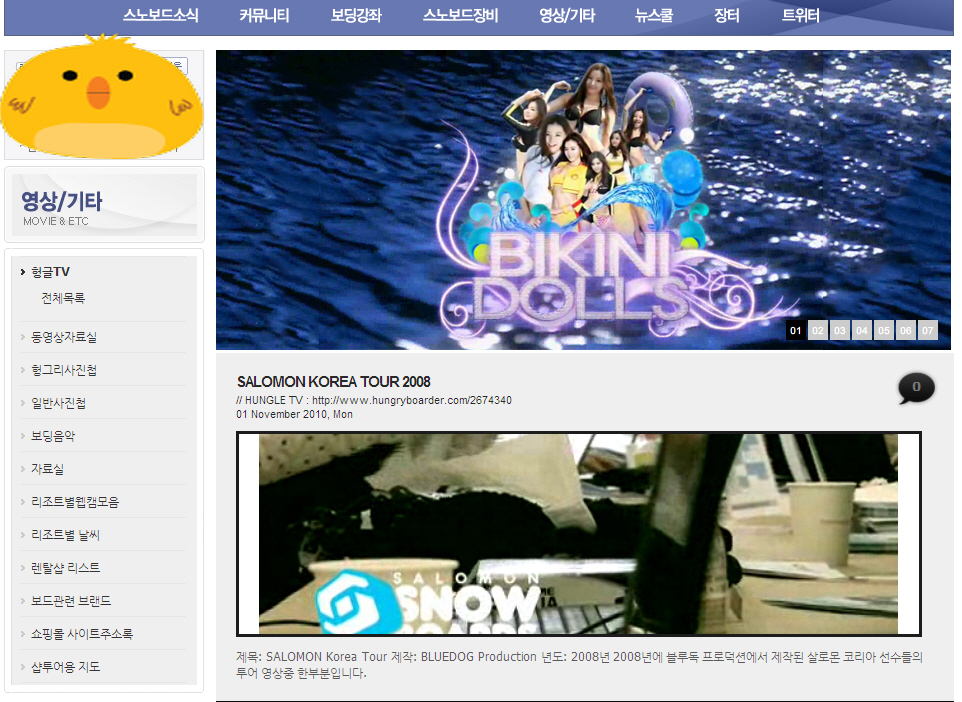Open 쇼핑몰 사이트주소록 in the sidebar

82,634
